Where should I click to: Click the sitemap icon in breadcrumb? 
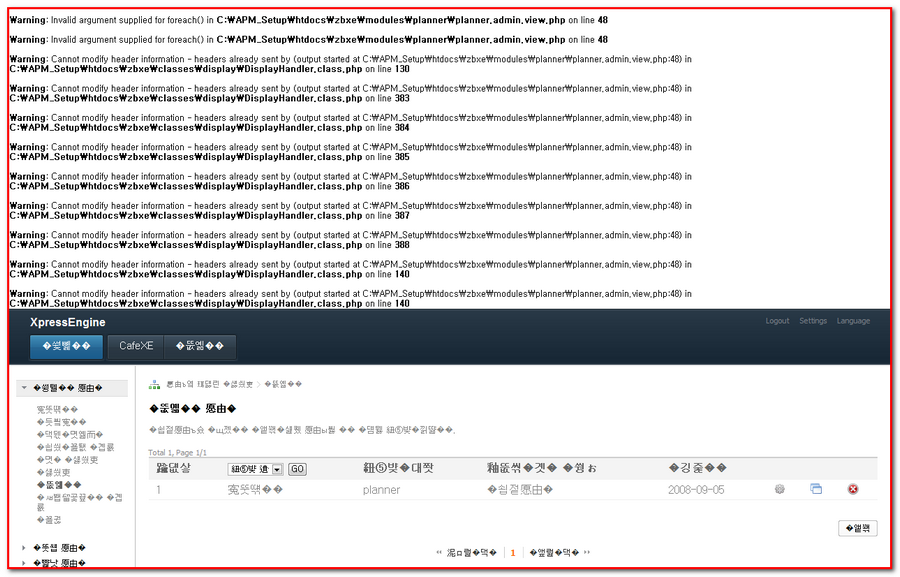click(154, 385)
